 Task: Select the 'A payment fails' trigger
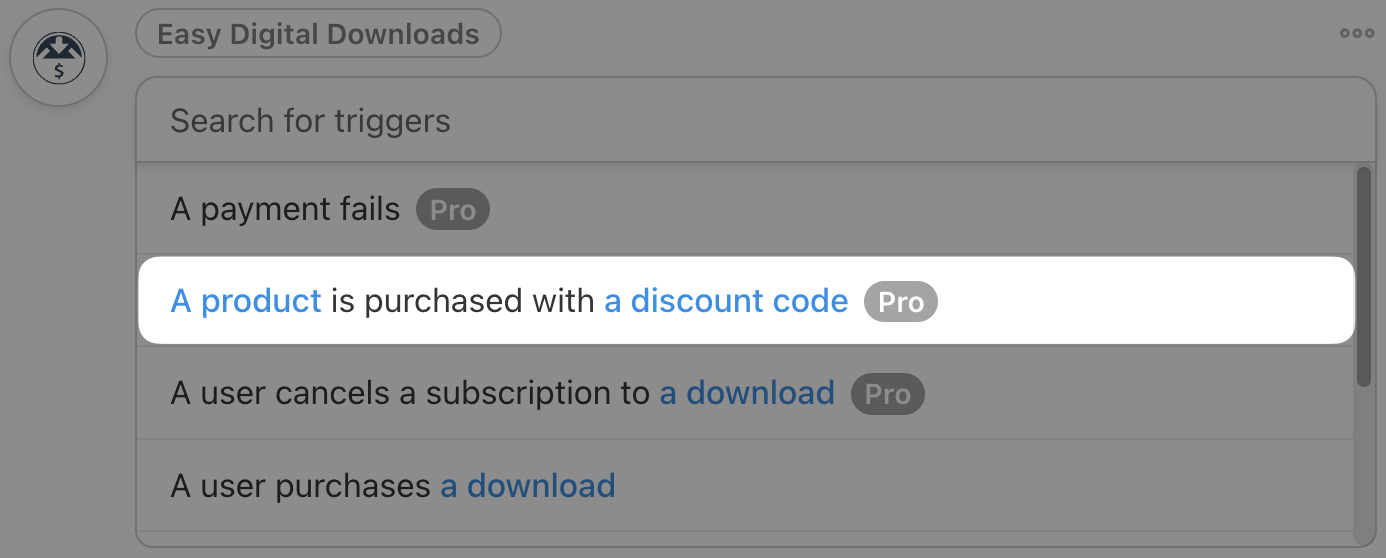pos(285,210)
